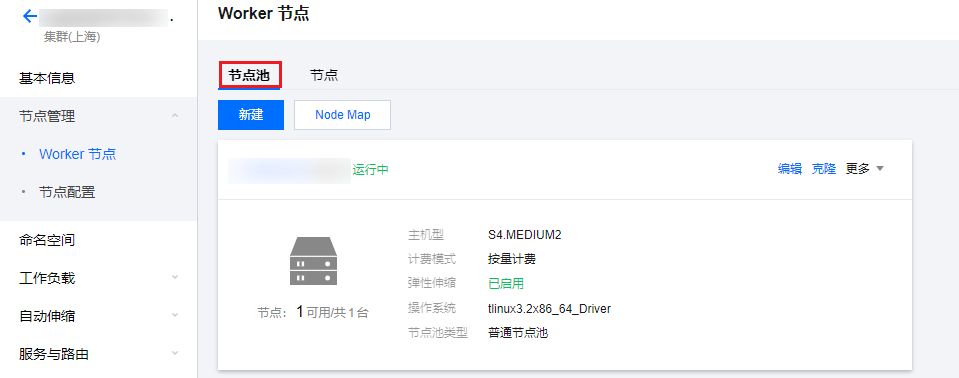
Task: Switch to the 节点 tab
Action: click(x=324, y=75)
